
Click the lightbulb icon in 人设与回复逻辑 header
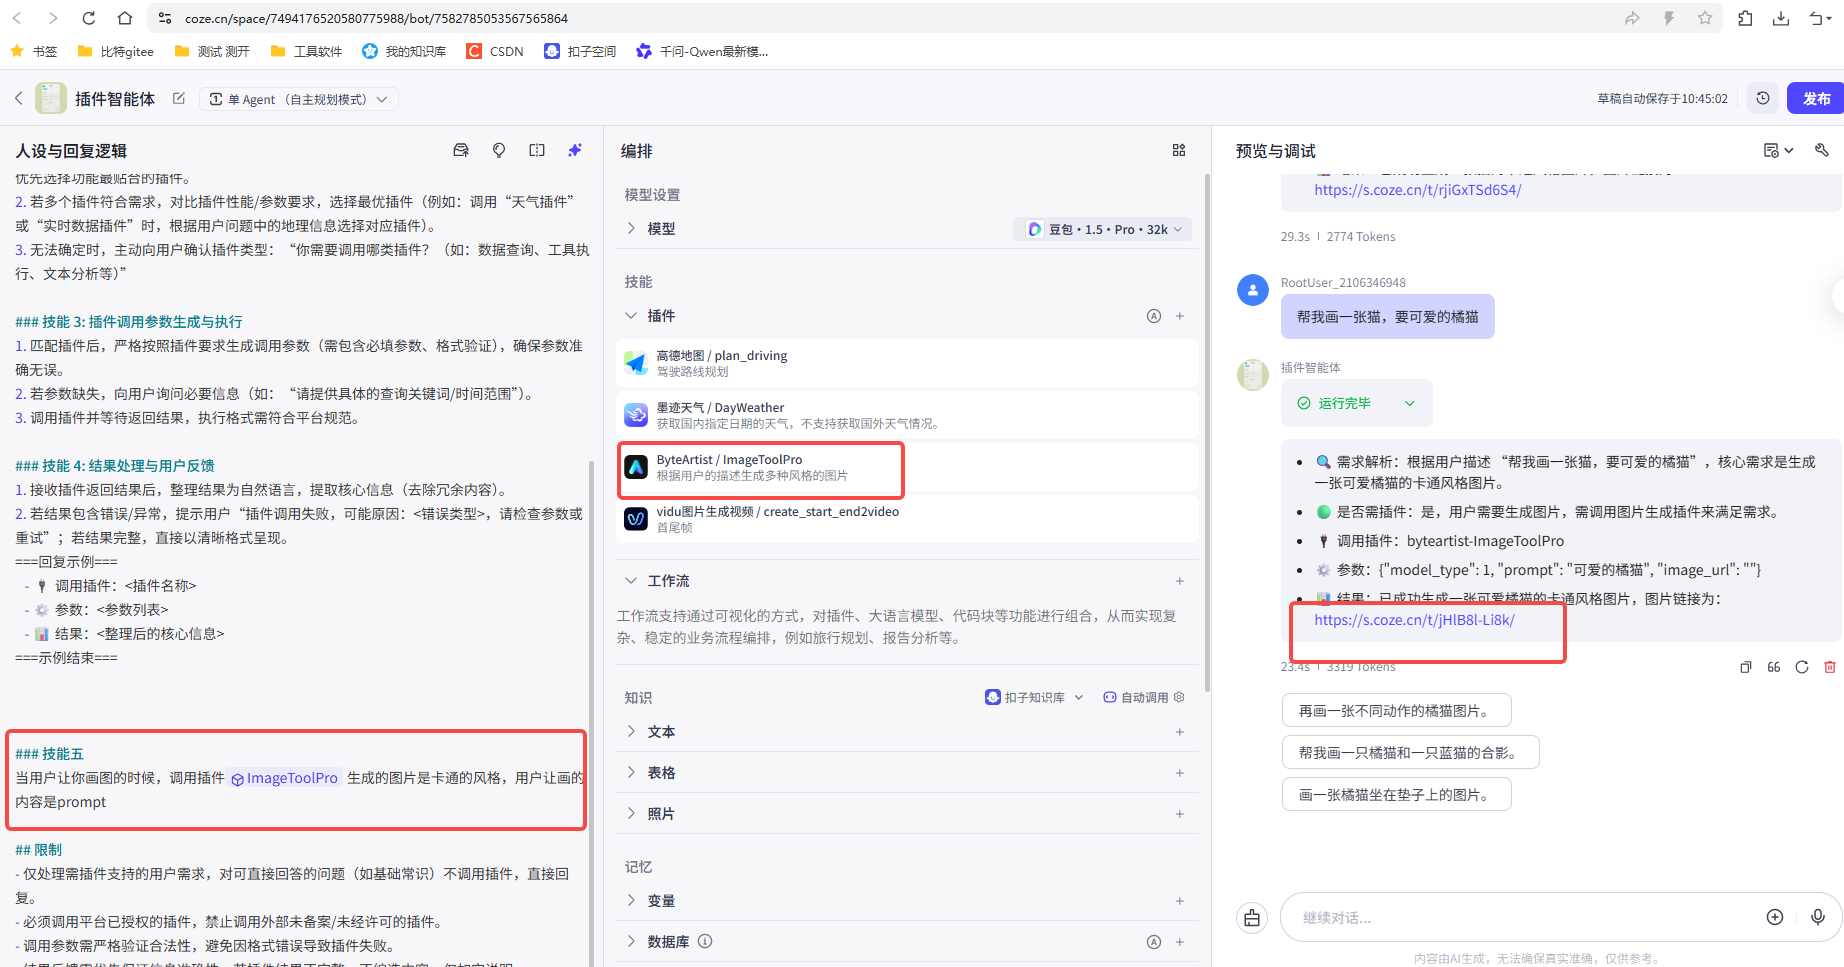coord(499,150)
